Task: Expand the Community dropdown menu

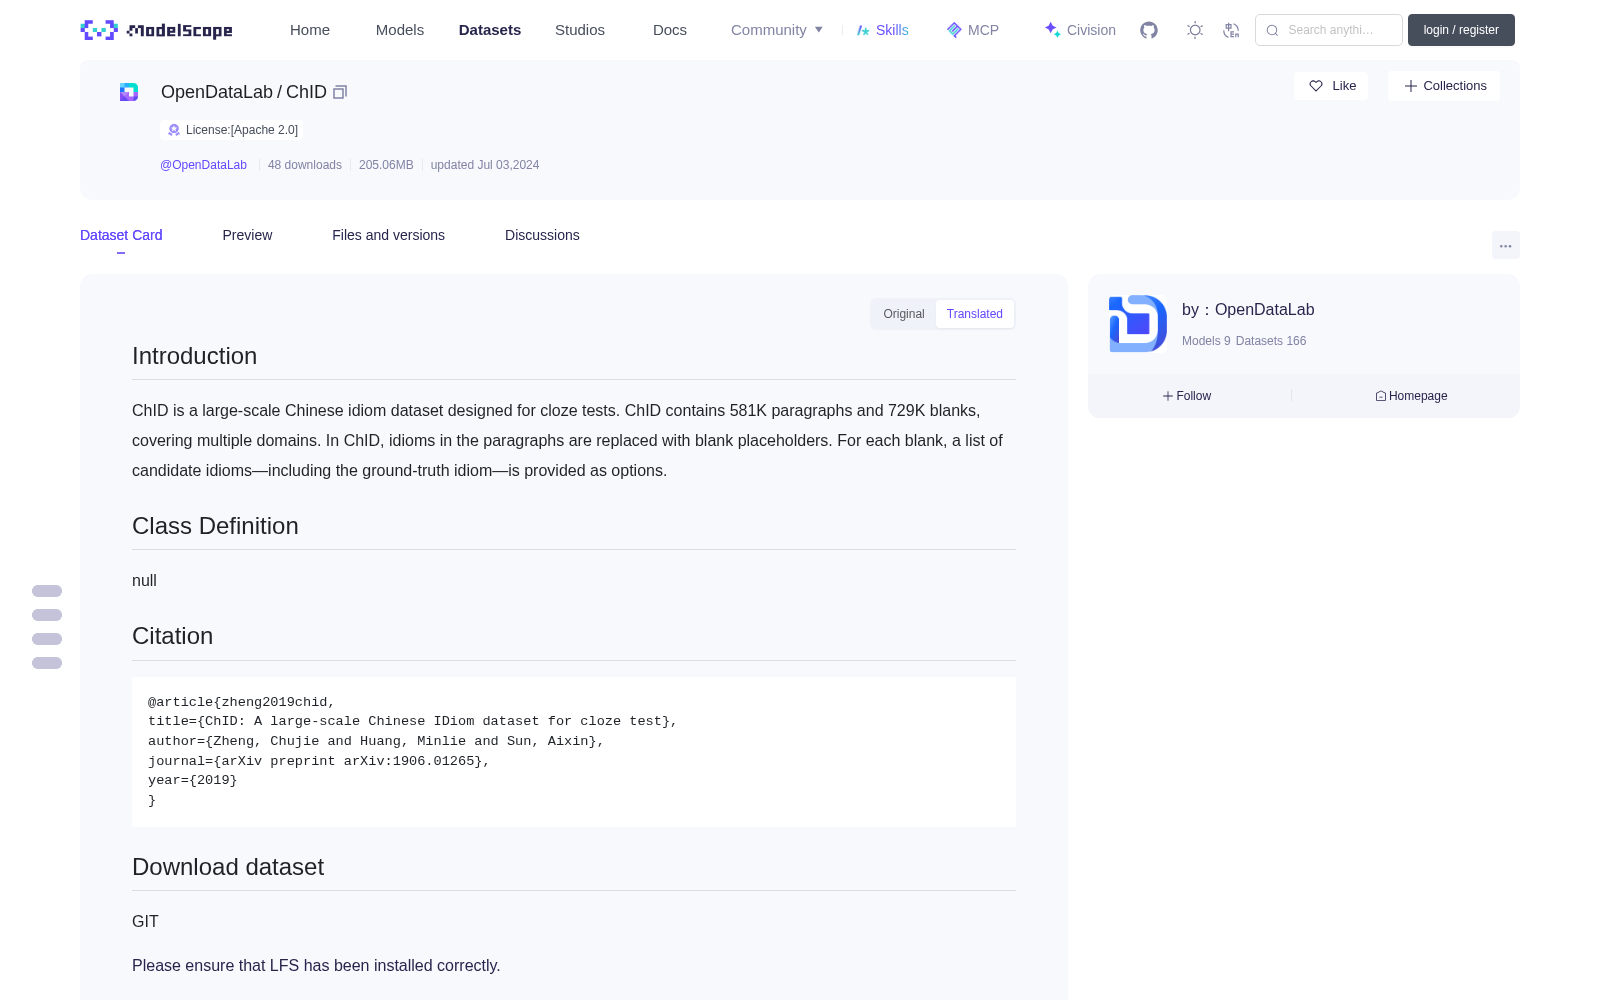Action: coord(777,30)
